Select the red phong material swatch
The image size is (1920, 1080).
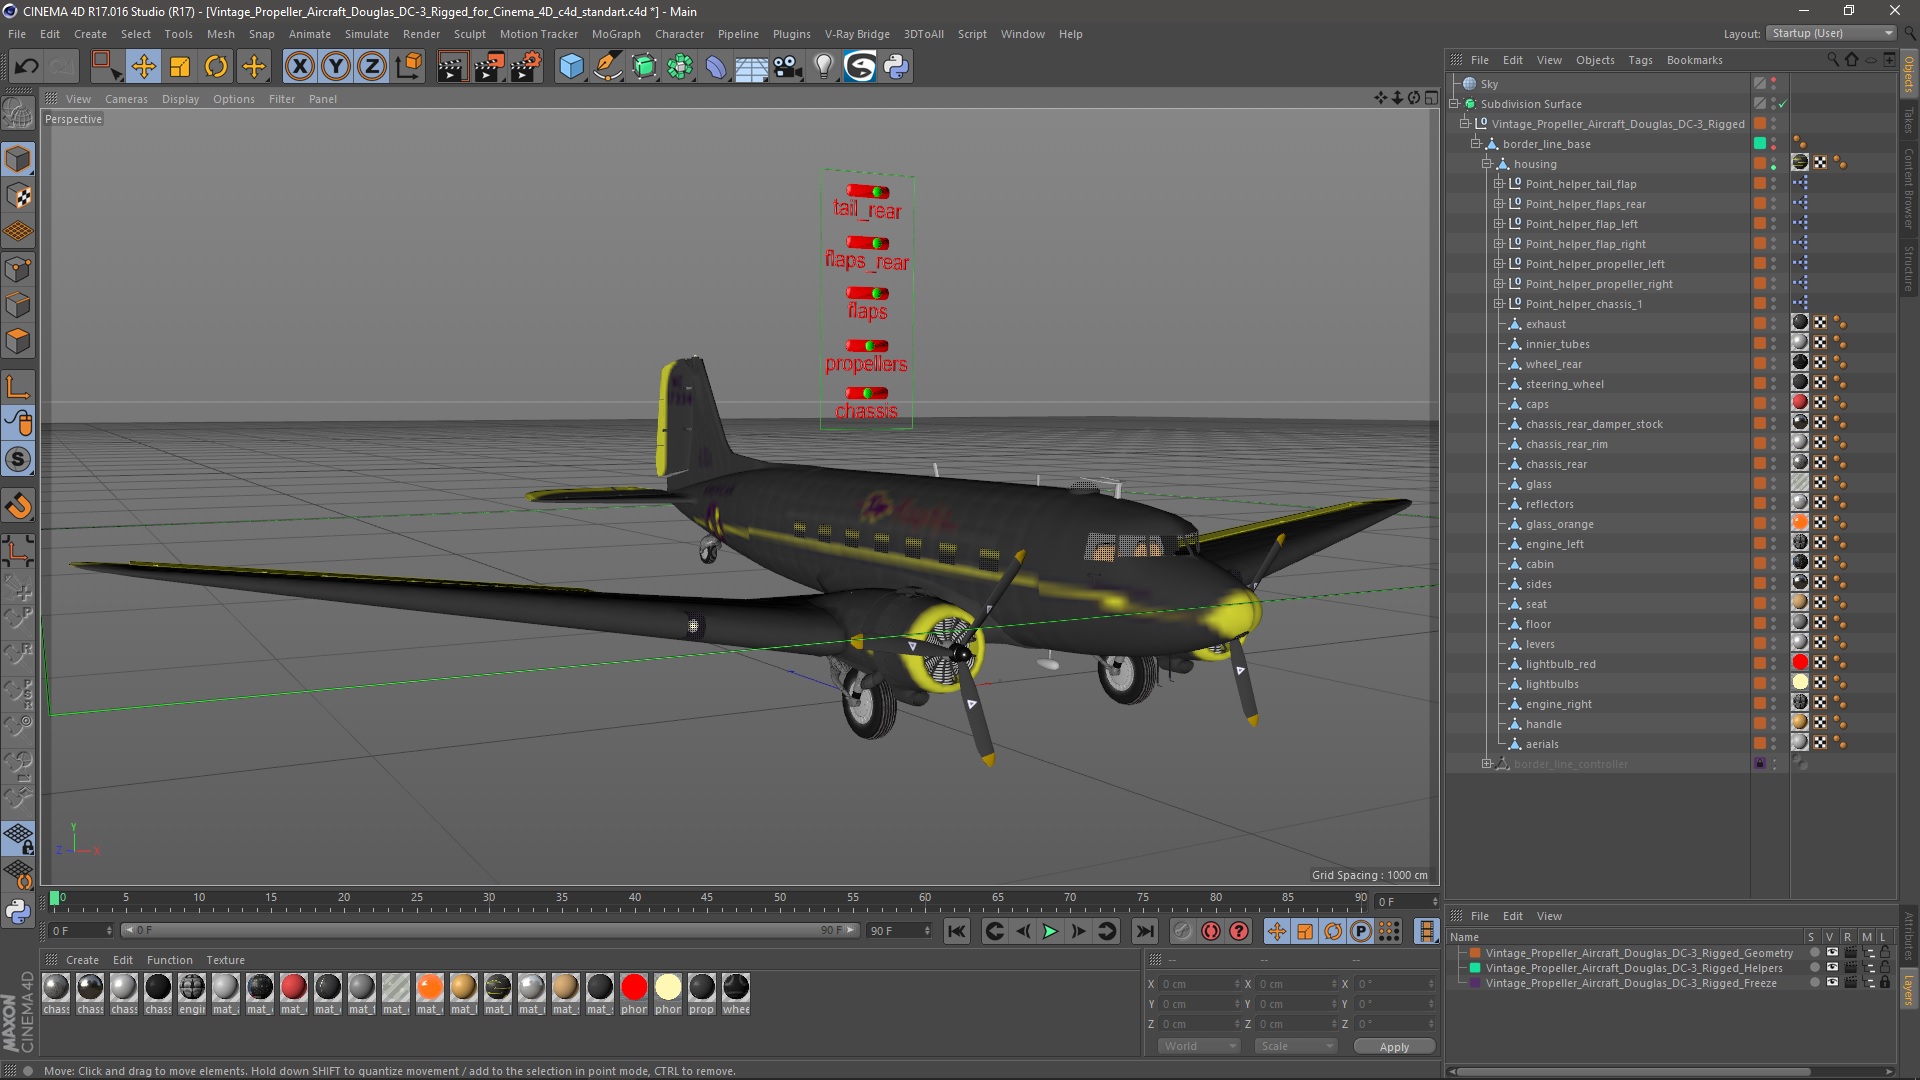634,988
